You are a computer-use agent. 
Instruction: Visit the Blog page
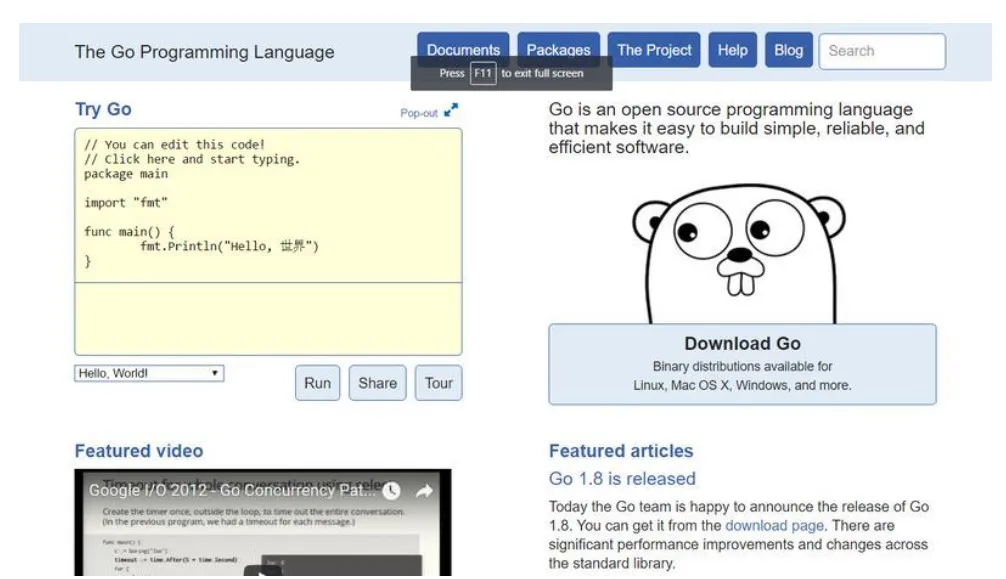tap(789, 50)
